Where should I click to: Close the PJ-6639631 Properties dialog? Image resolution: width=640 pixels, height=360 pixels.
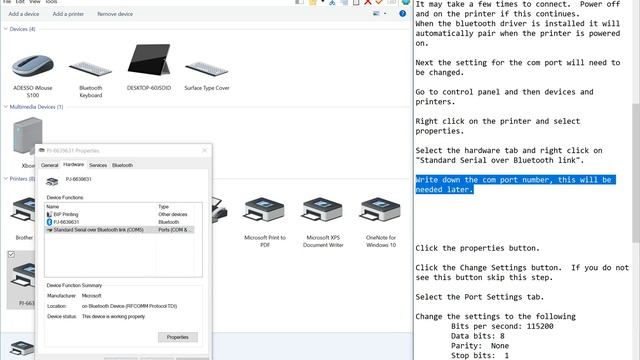tap(204, 150)
